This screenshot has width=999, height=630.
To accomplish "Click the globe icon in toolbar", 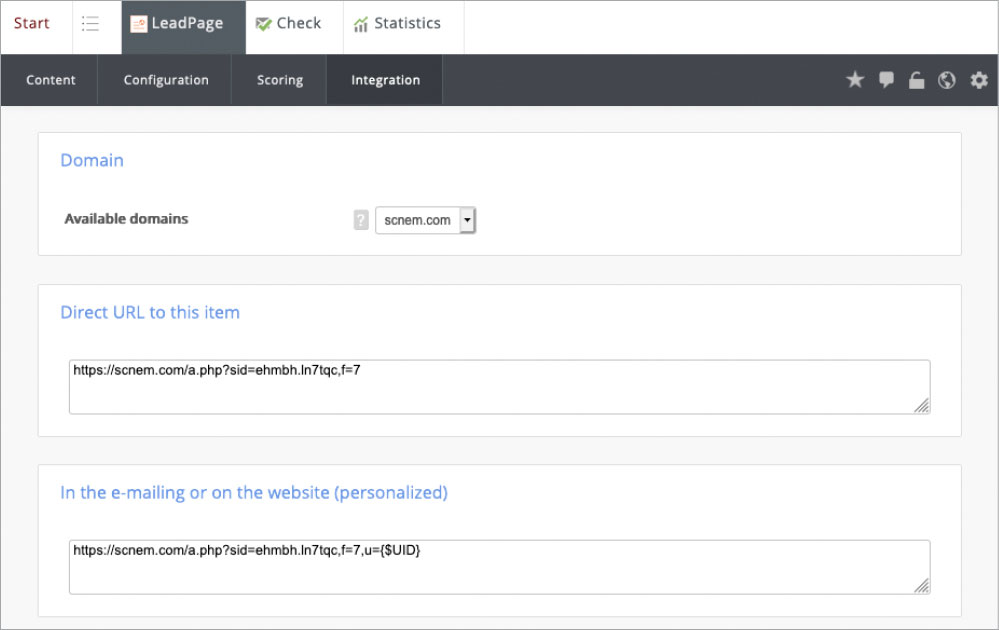I will pyautogui.click(x=947, y=80).
